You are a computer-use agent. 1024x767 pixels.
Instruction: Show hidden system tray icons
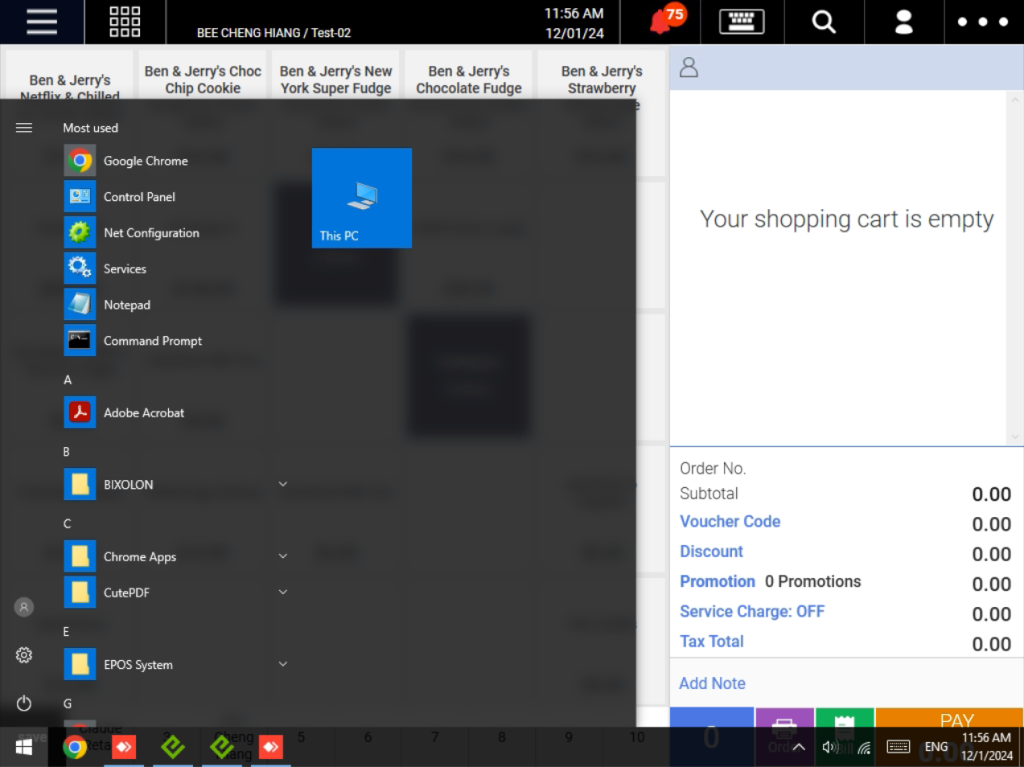coord(798,746)
